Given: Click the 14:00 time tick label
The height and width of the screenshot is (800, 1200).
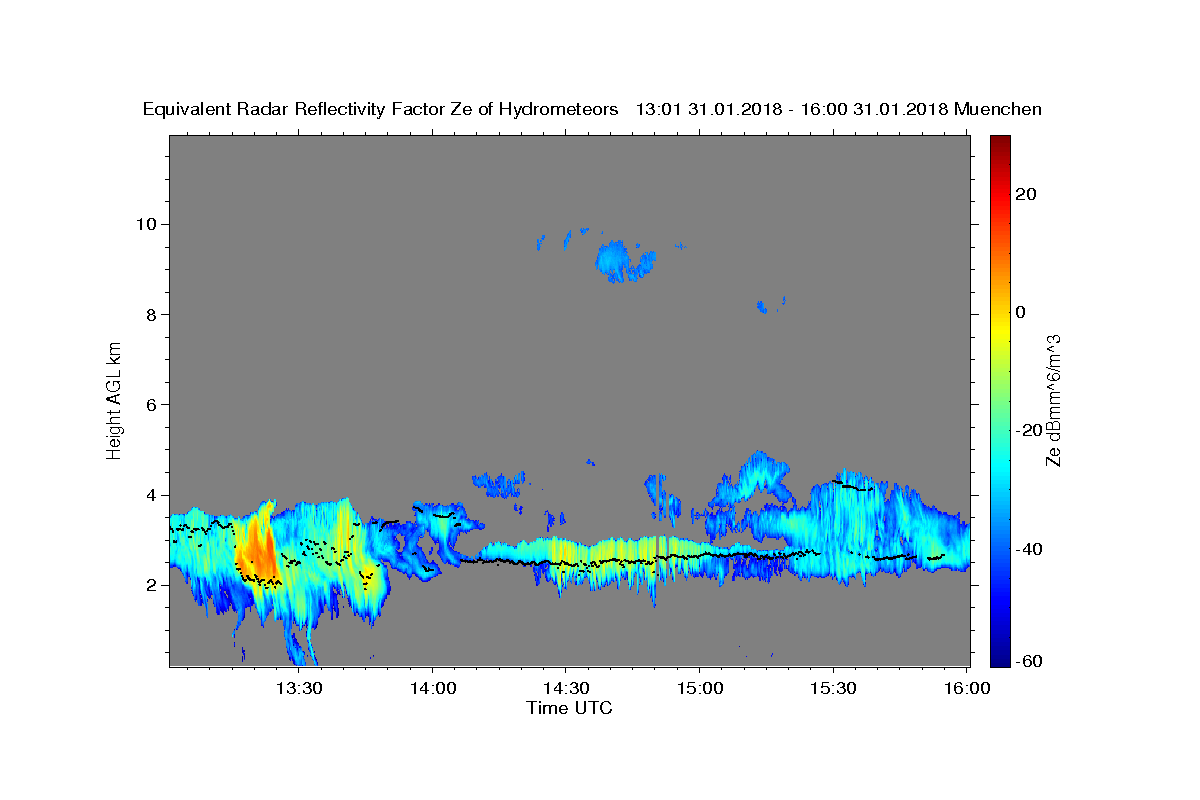Looking at the screenshot, I should click(x=433, y=689).
